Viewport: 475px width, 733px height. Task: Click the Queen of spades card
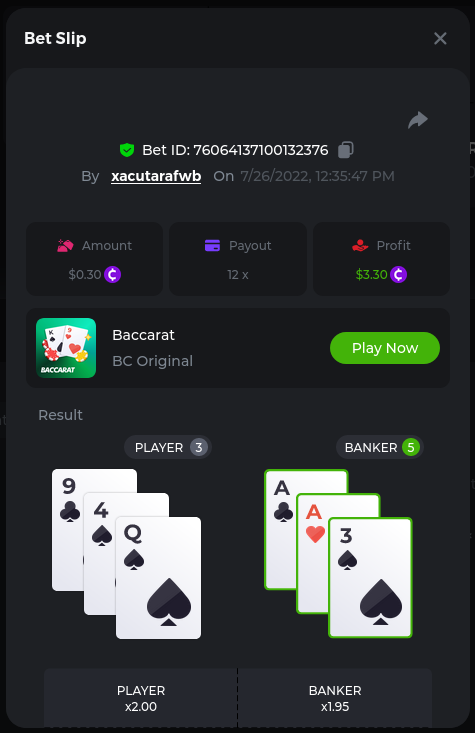(158, 578)
